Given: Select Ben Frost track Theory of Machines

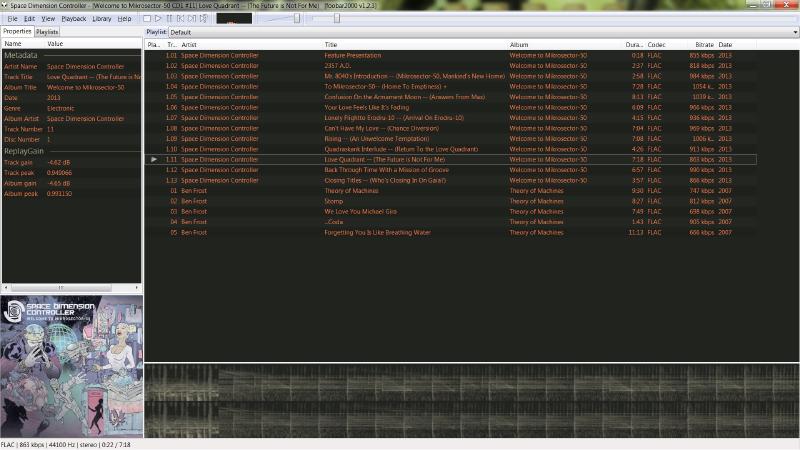Looking at the screenshot, I should (x=451, y=191).
